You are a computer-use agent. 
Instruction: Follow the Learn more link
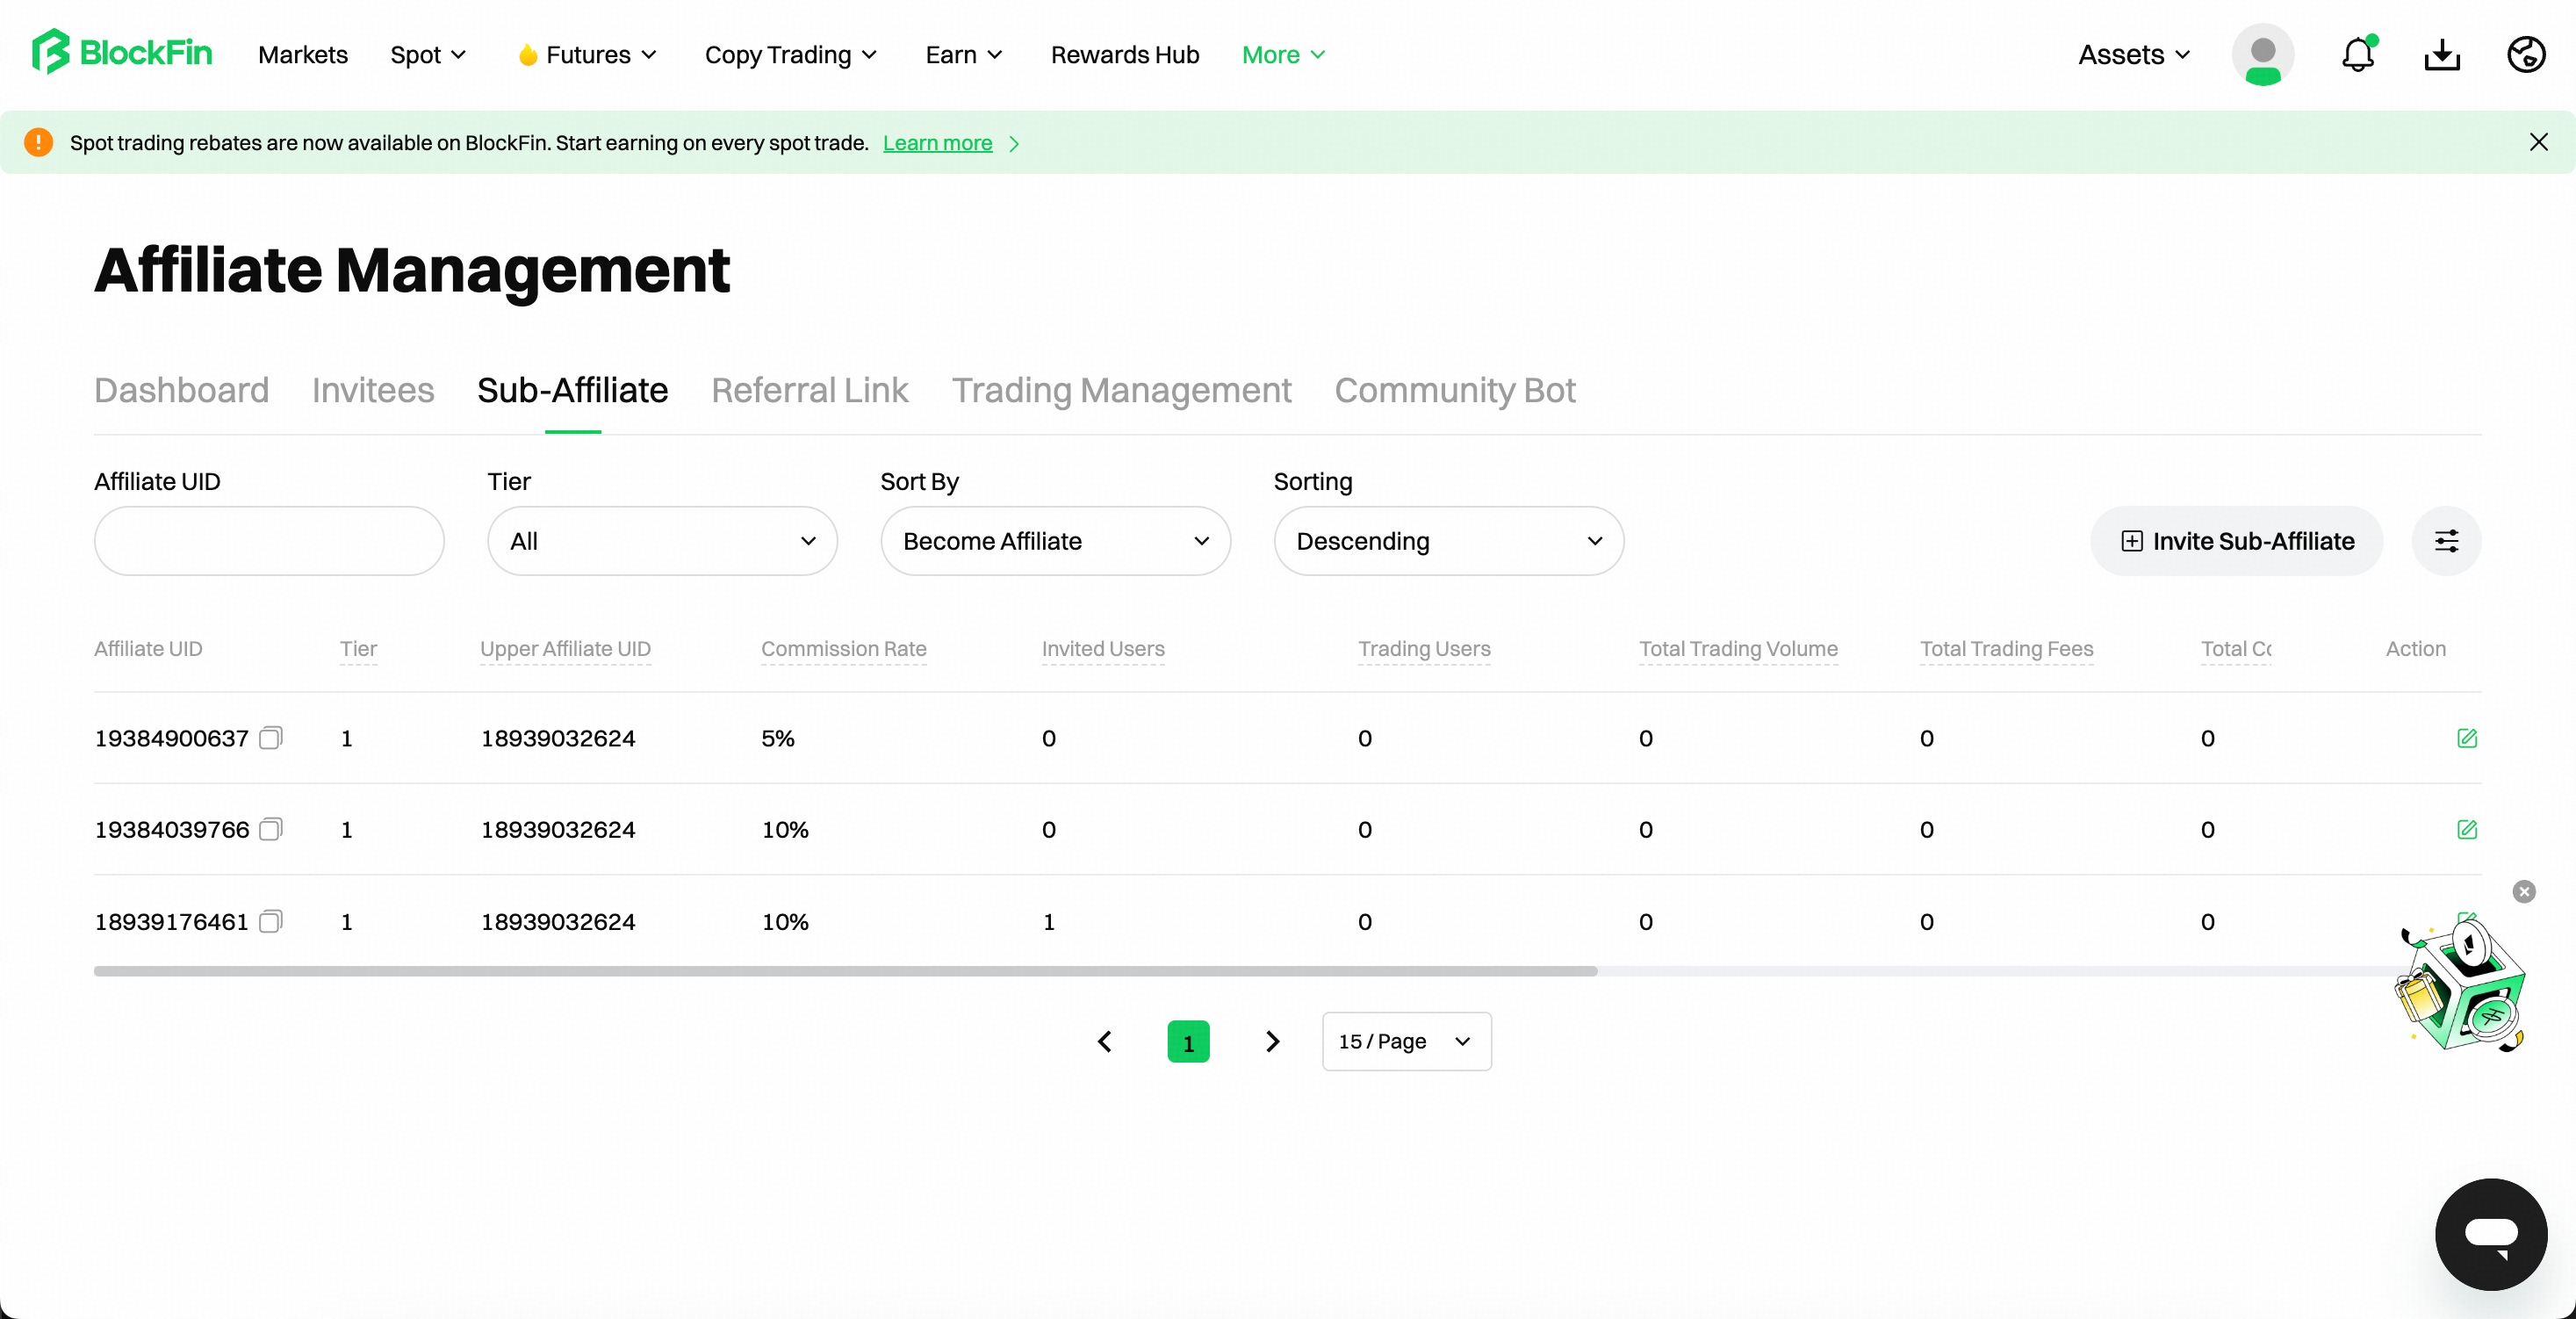coord(937,143)
